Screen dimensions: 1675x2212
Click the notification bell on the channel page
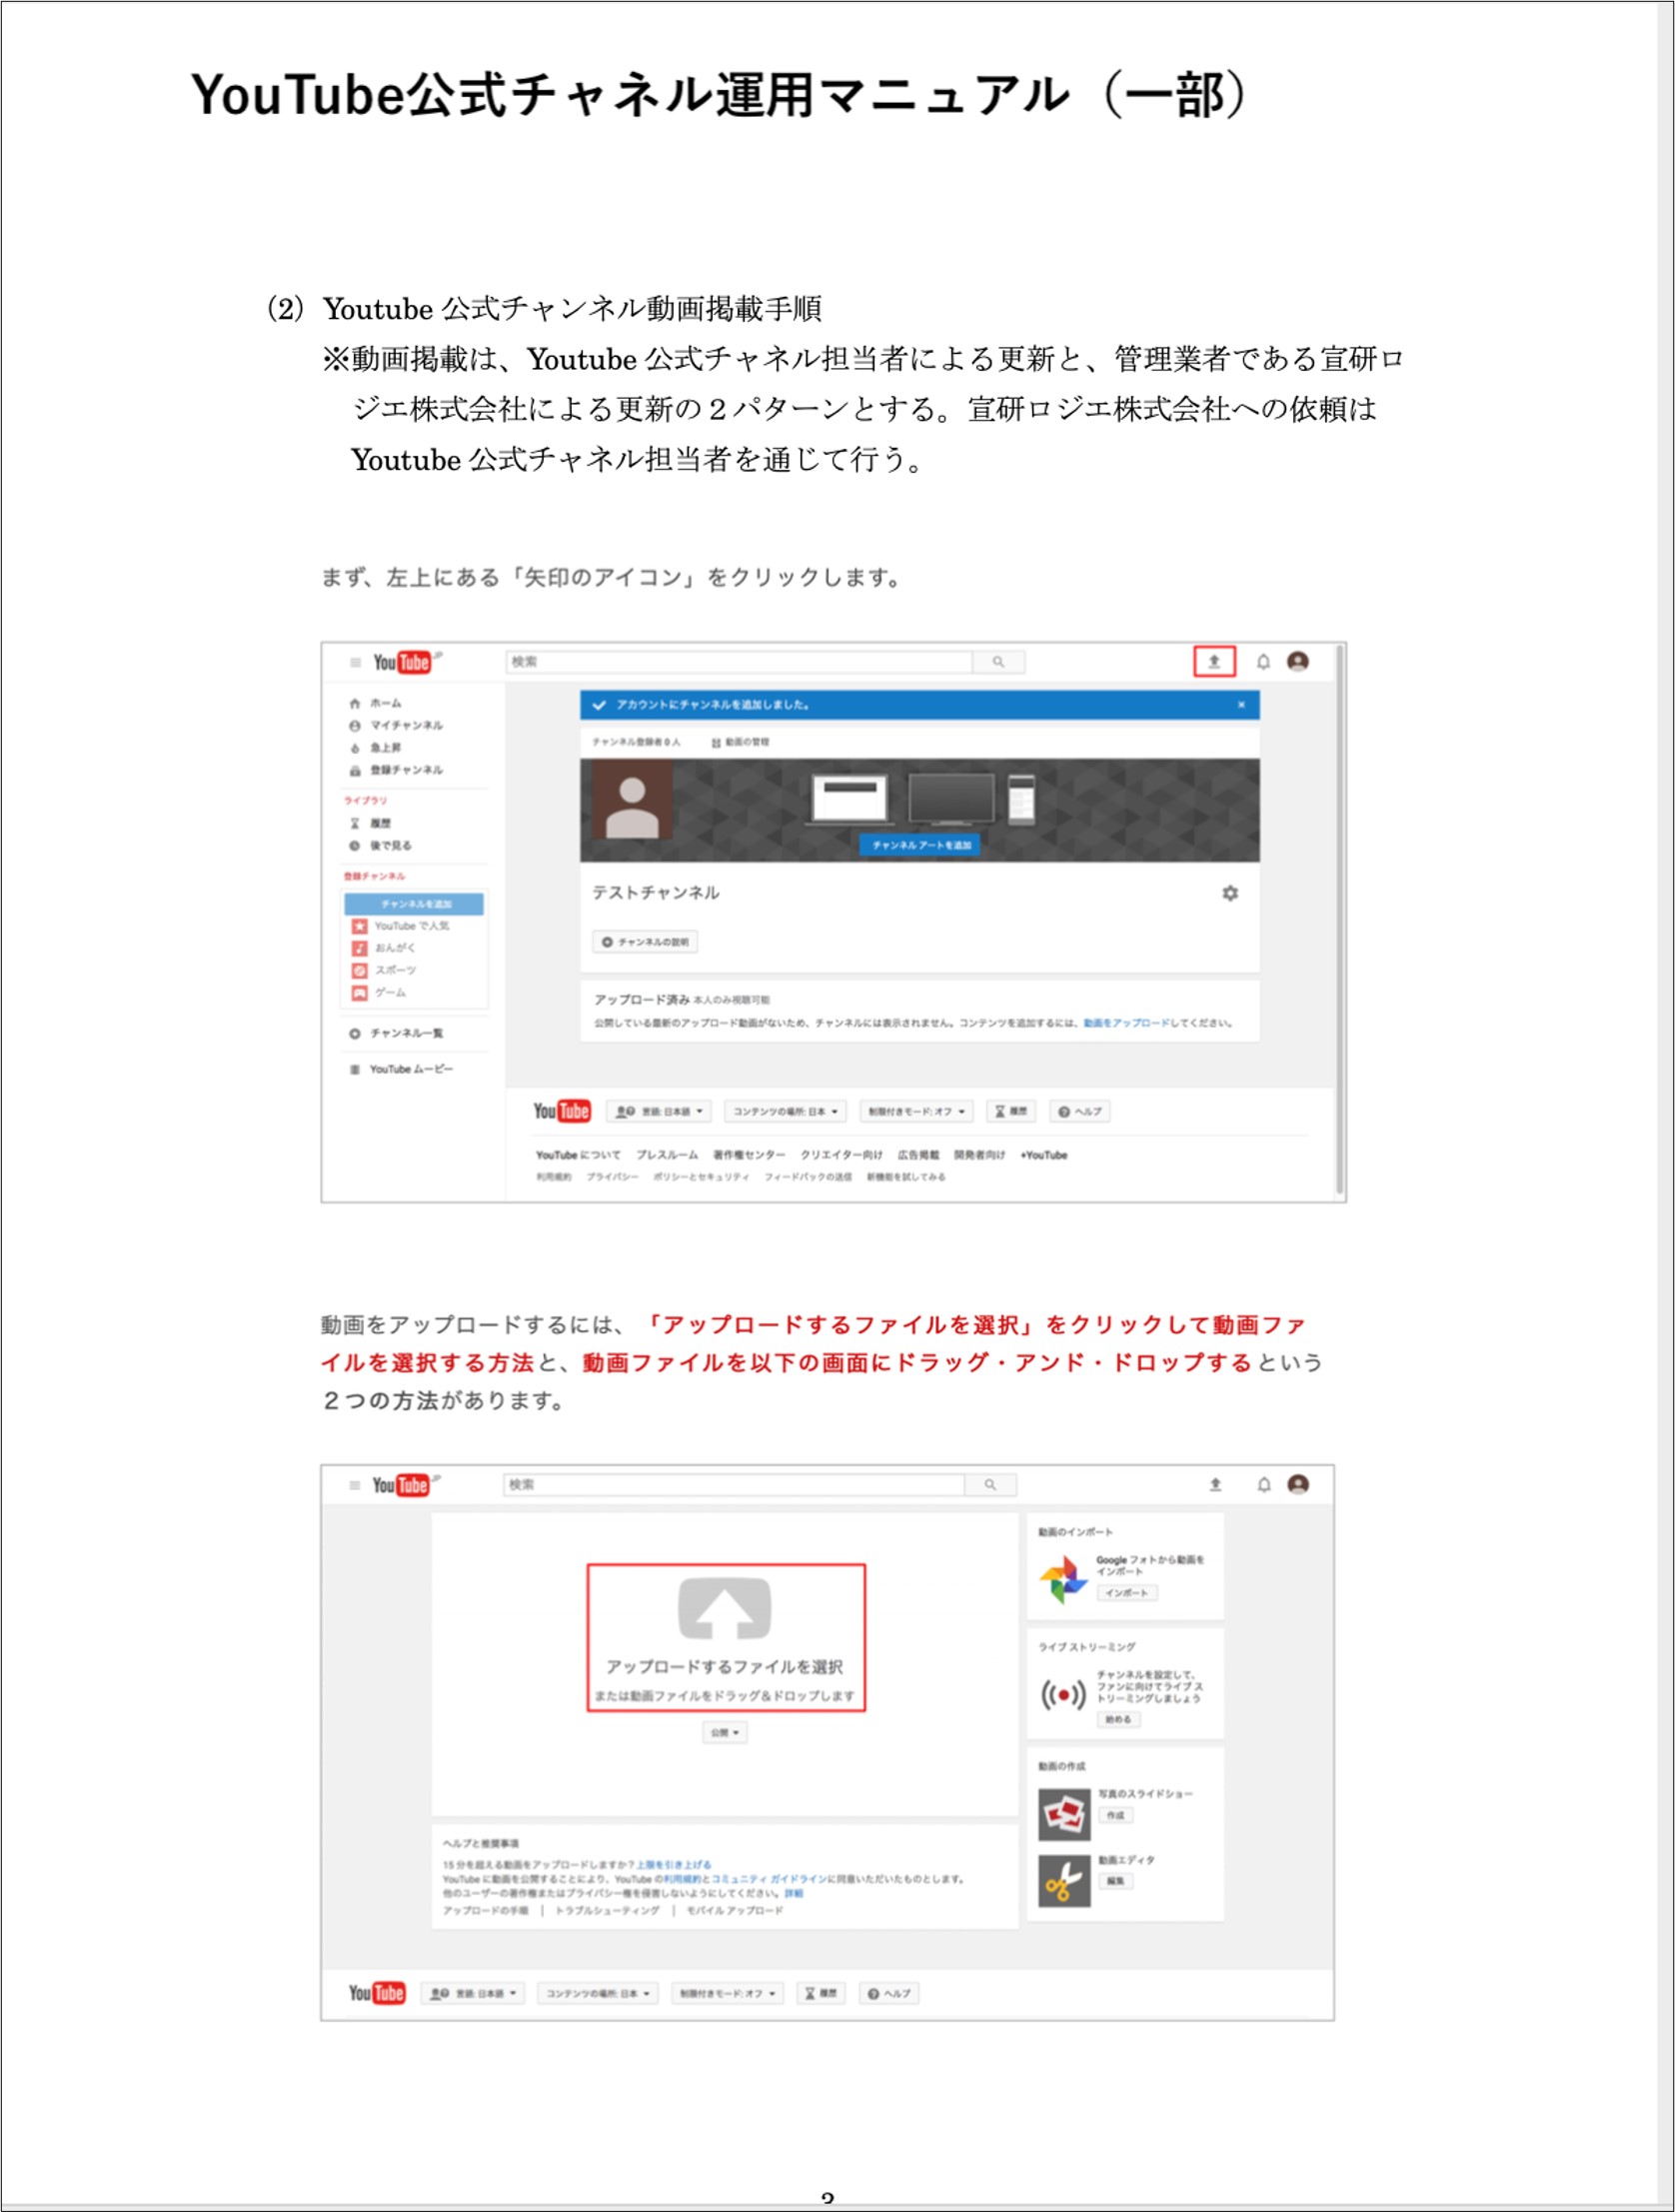point(1263,661)
